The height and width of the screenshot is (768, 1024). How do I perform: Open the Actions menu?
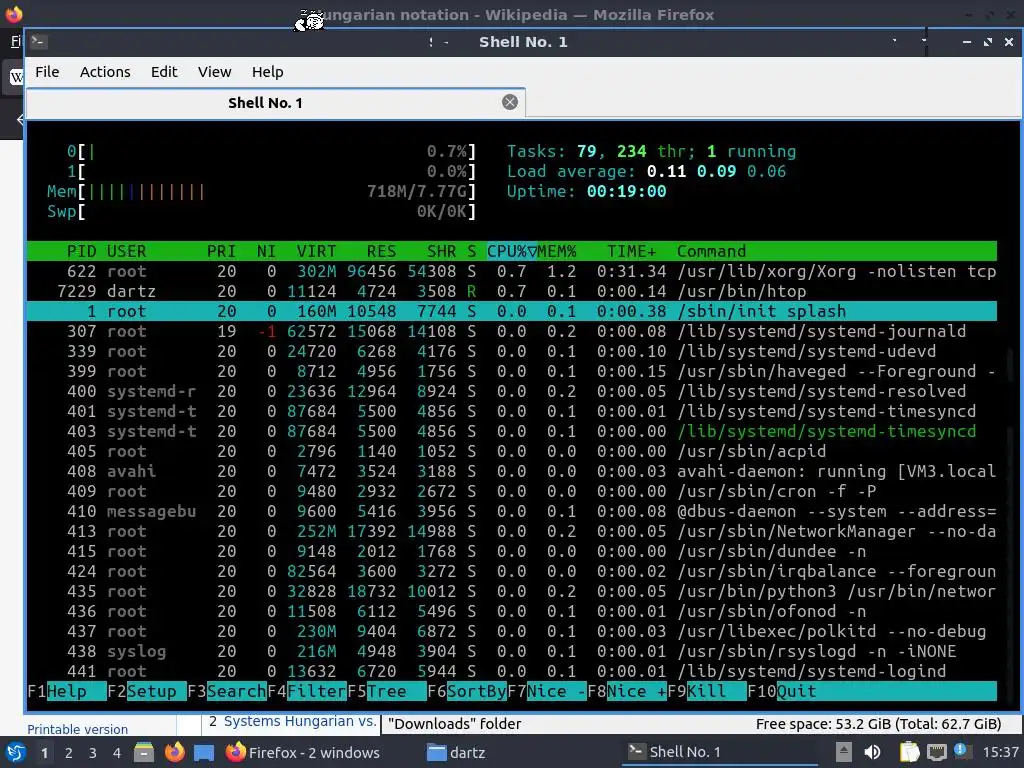coord(104,72)
